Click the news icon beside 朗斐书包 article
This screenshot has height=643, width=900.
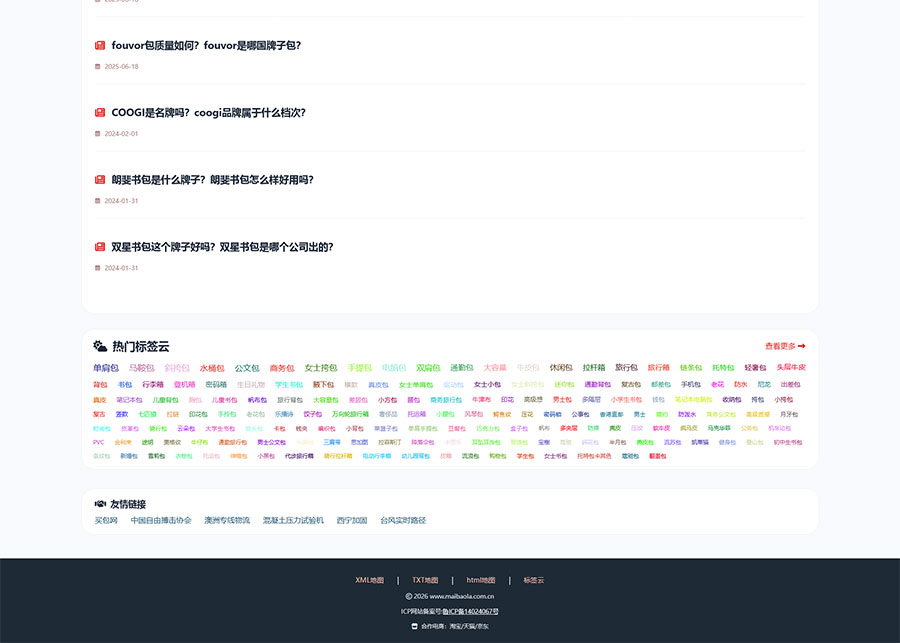(100, 180)
